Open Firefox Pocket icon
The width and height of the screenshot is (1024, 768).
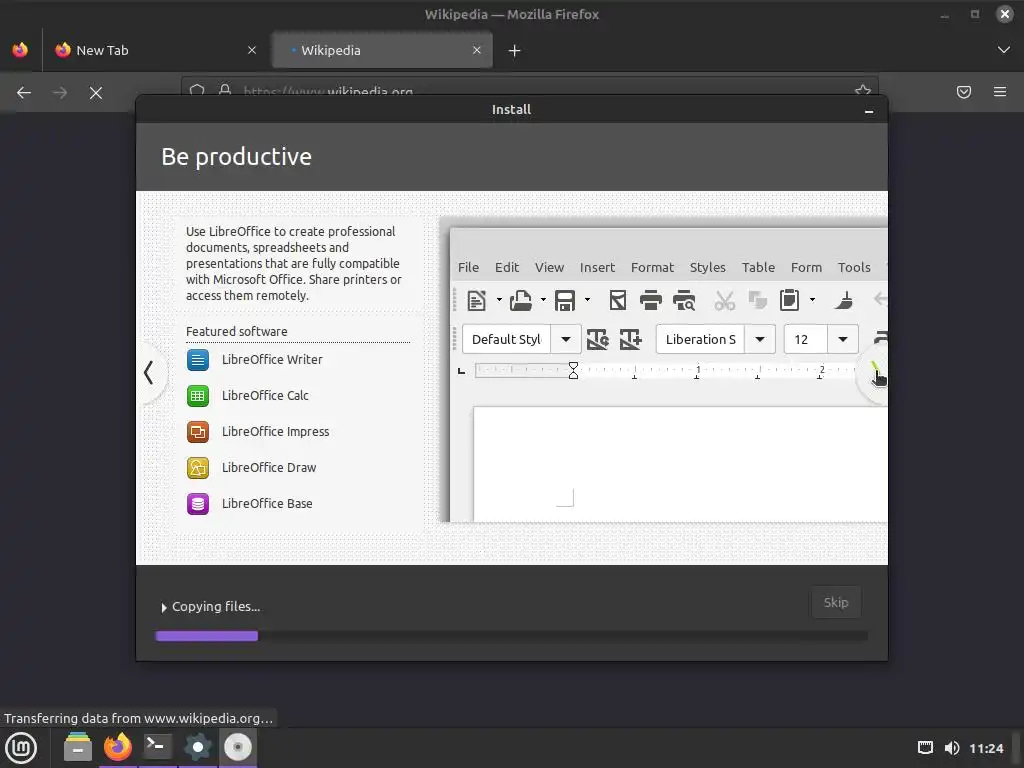[x=963, y=92]
